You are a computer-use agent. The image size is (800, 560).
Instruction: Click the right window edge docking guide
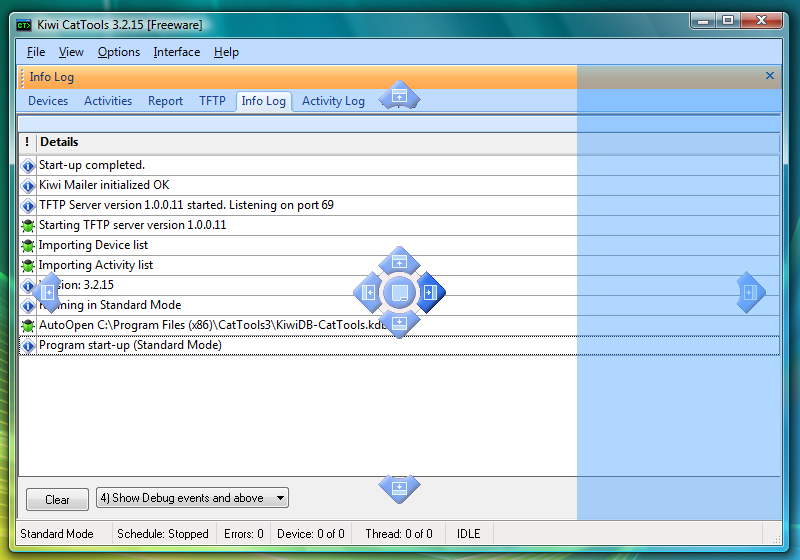(751, 292)
